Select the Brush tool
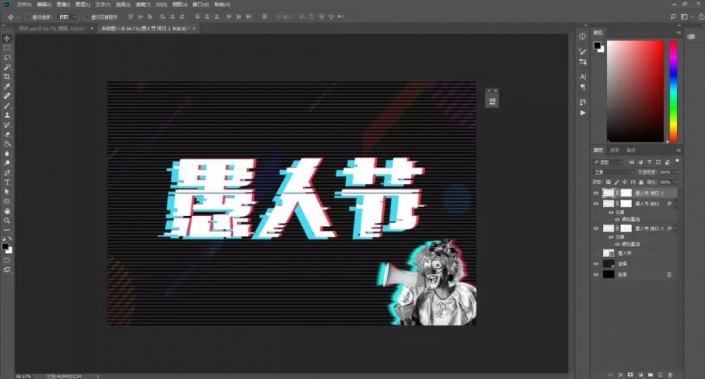This screenshot has width=705, height=379. [7, 106]
